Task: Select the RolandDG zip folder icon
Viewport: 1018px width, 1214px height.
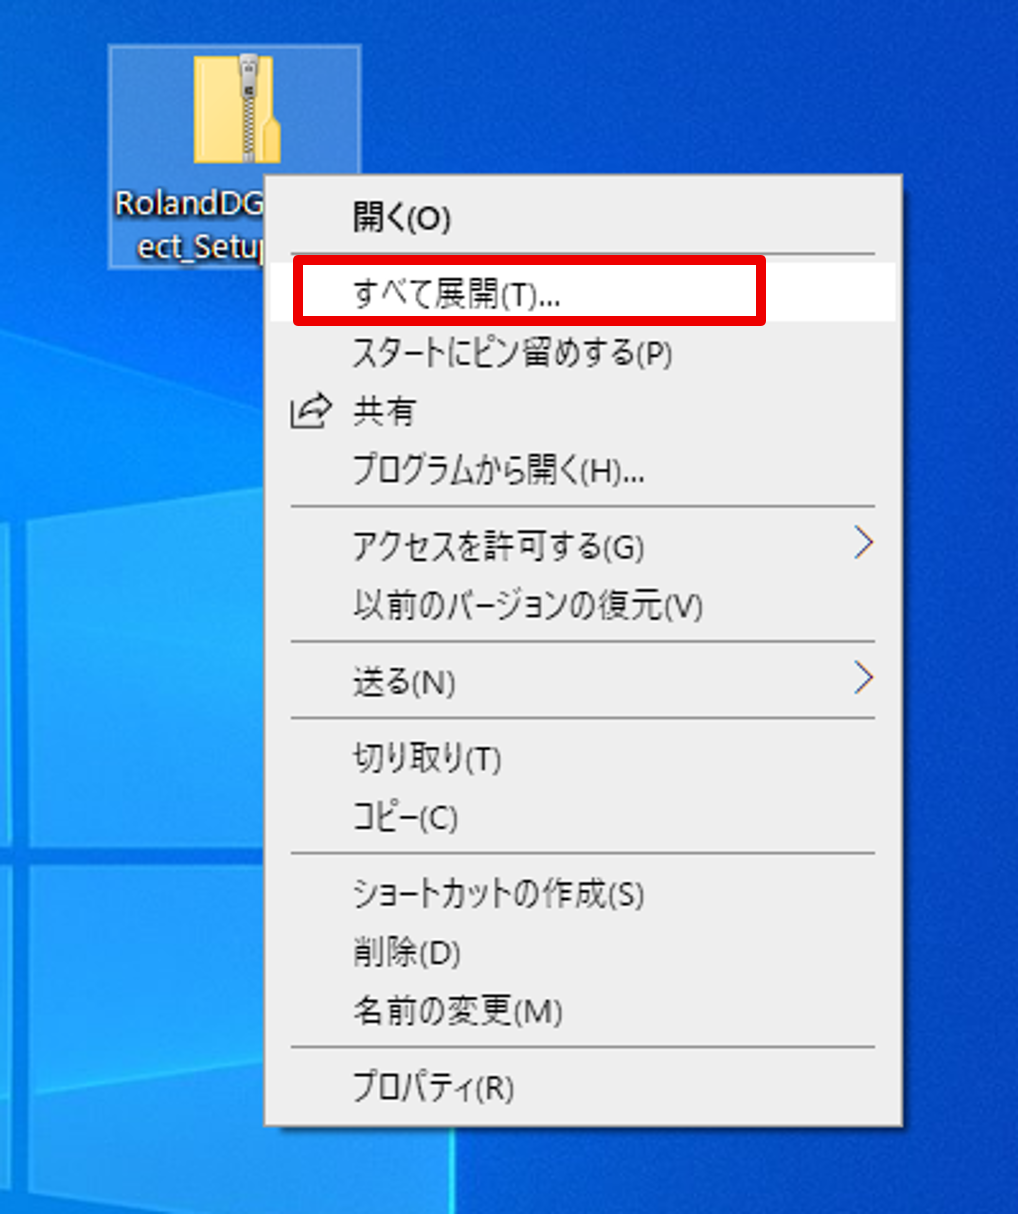Action: pyautogui.click(x=237, y=110)
